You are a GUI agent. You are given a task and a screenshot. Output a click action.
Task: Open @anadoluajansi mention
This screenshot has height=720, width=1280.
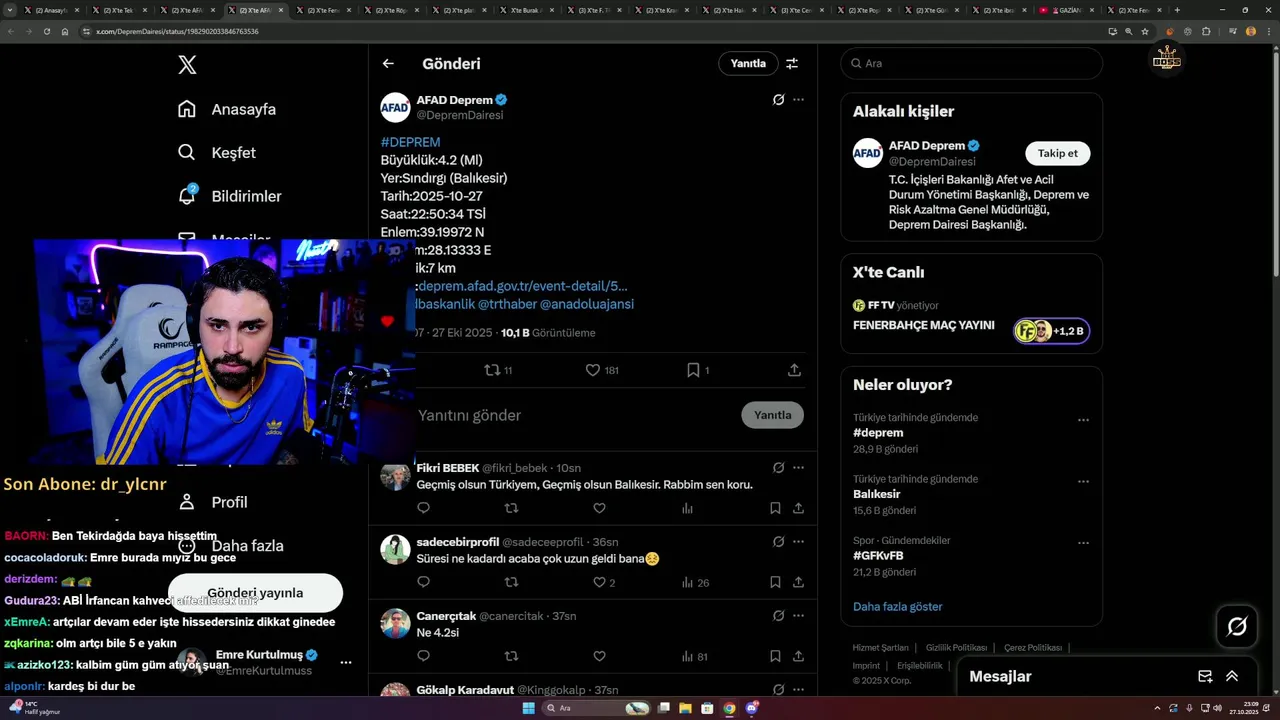pos(587,304)
